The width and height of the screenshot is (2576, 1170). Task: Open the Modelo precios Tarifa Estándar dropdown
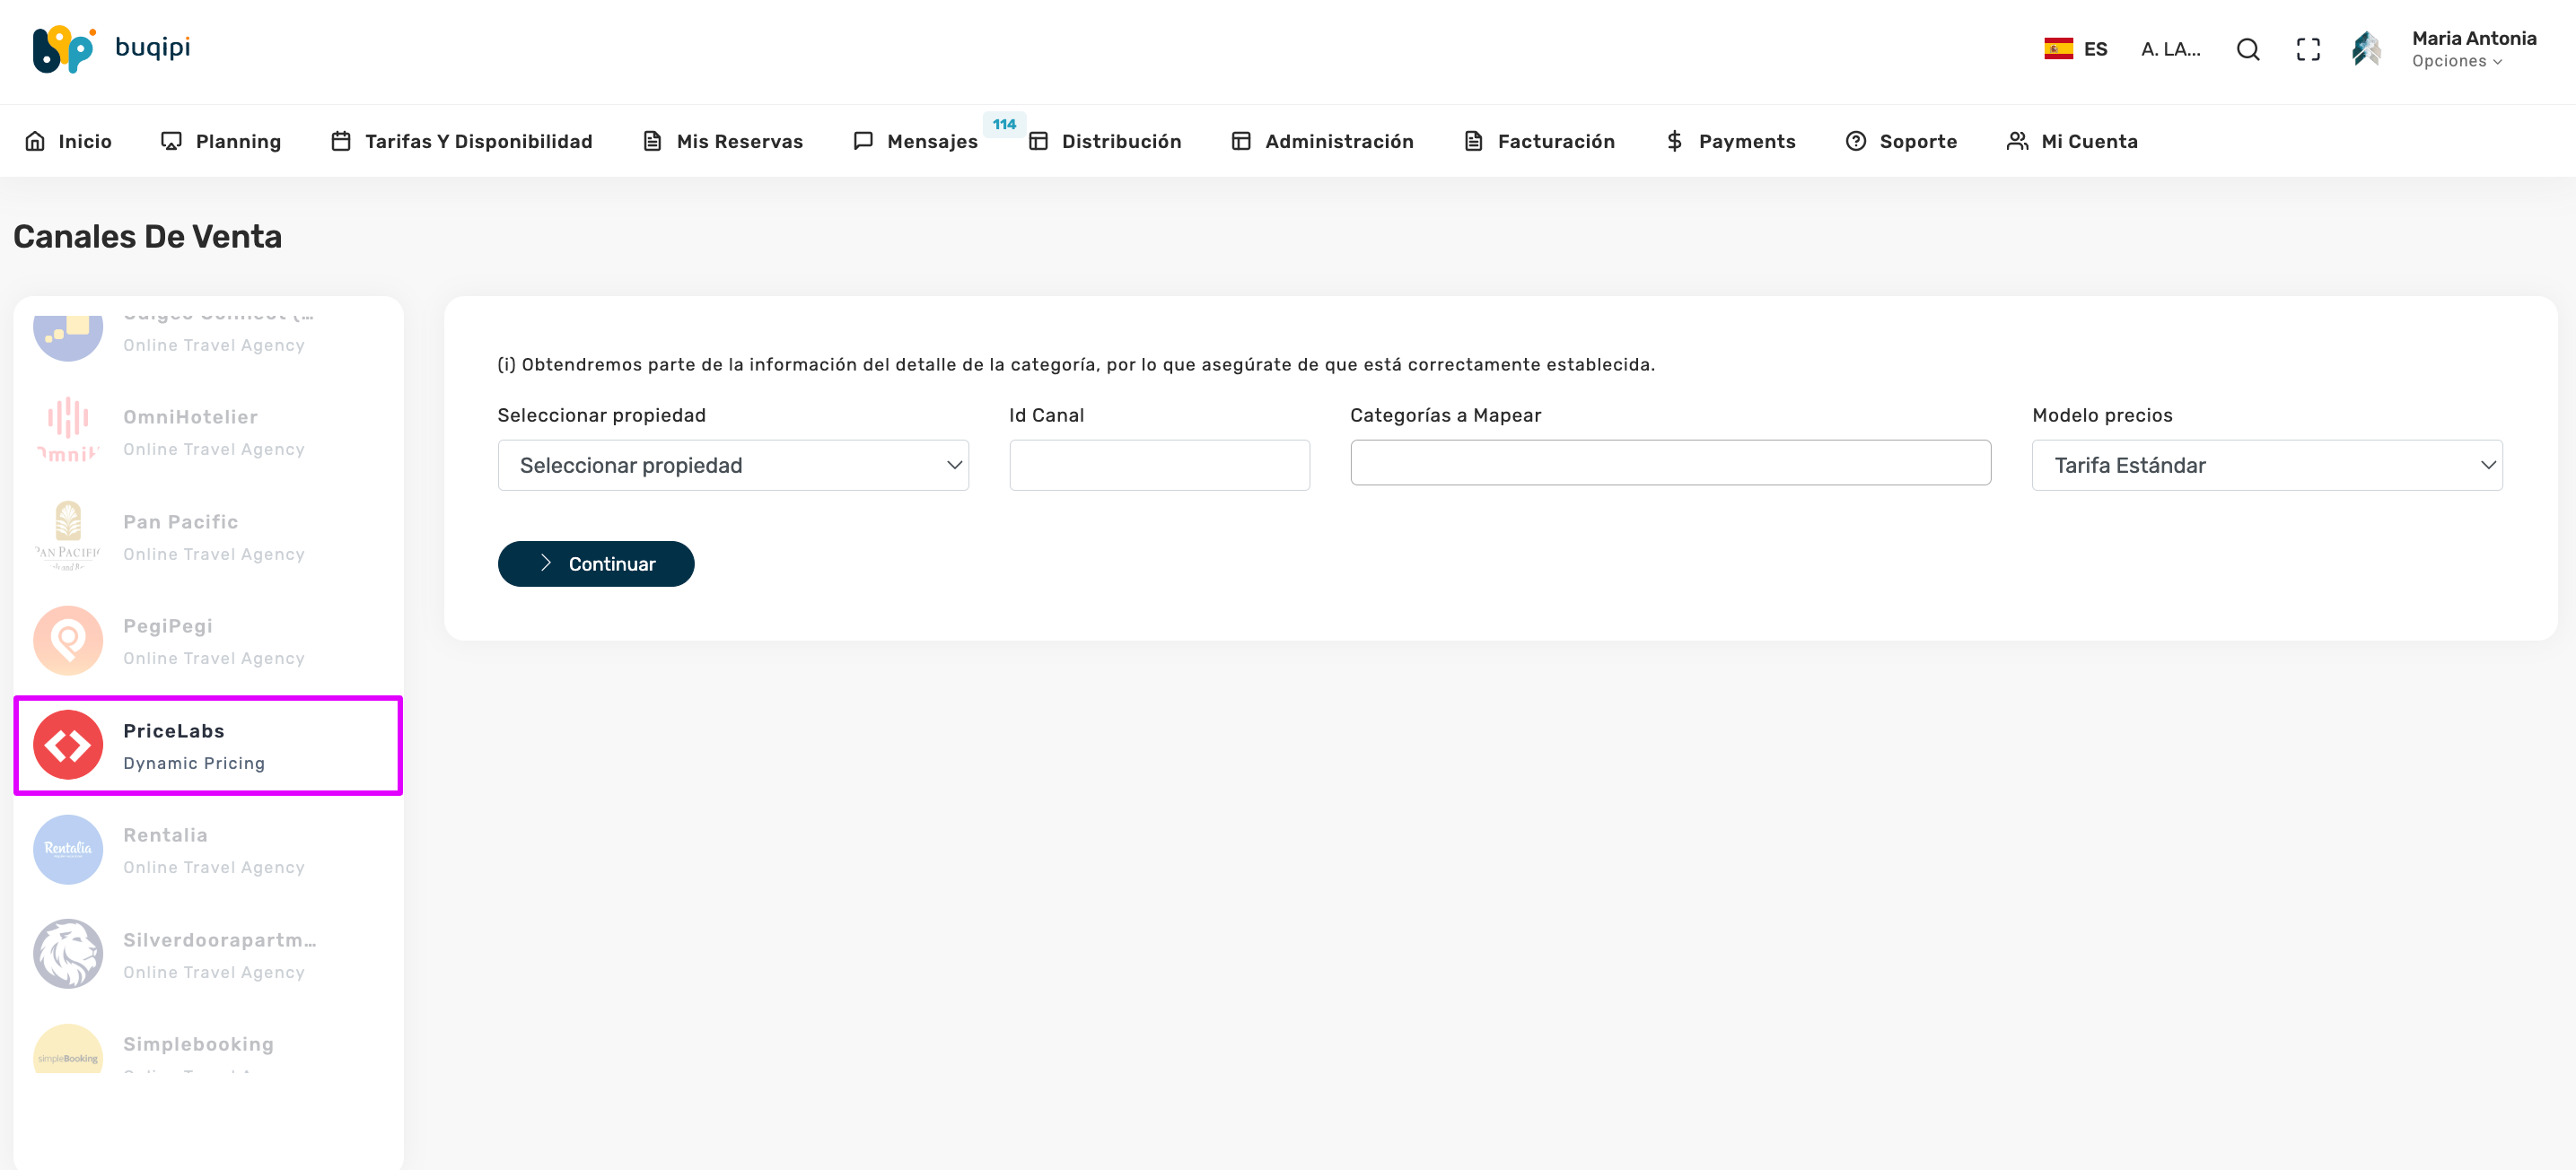tap(2267, 465)
